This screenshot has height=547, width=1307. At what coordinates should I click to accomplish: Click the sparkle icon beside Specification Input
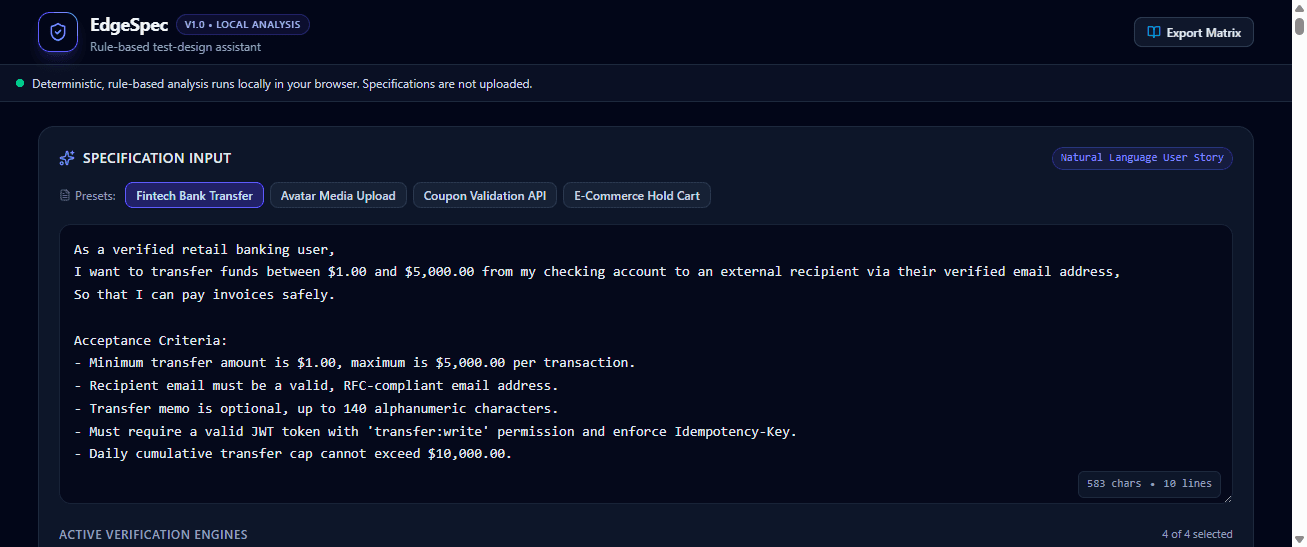point(67,158)
